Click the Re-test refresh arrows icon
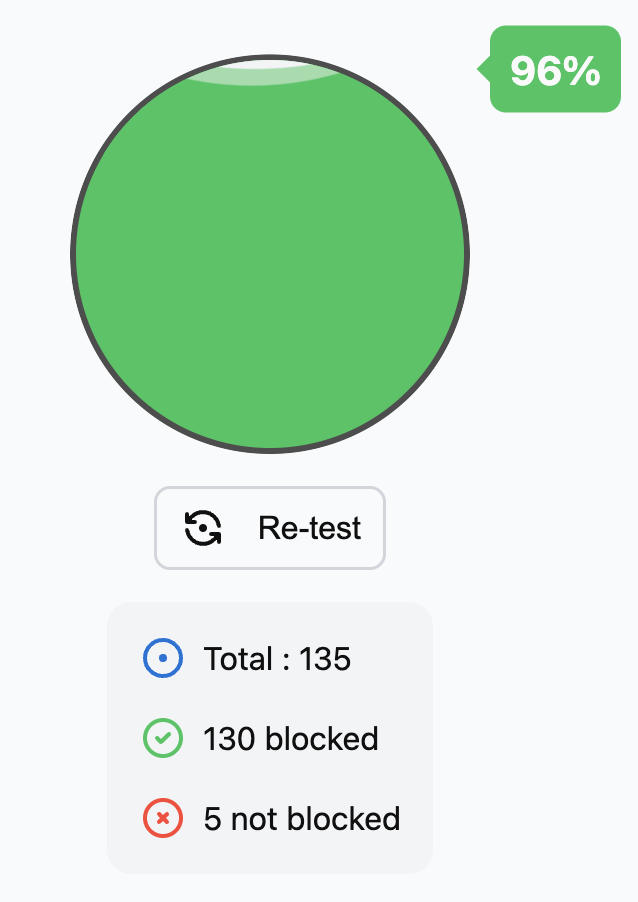The width and height of the screenshot is (638, 902). [x=203, y=528]
